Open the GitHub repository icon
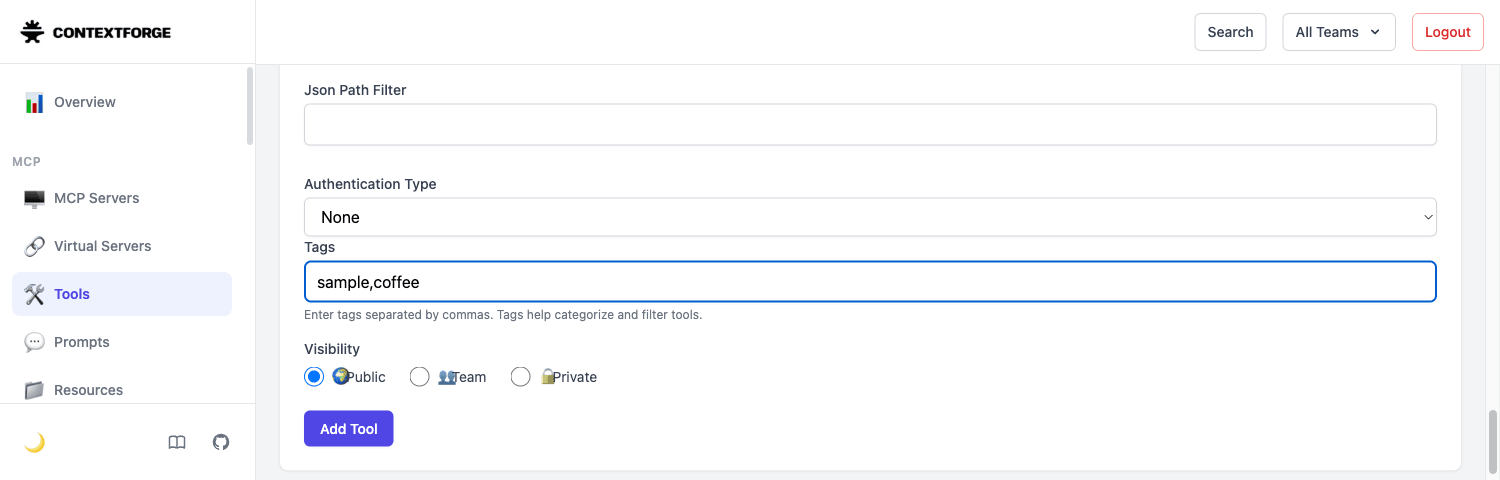The width and height of the screenshot is (1500, 480). [221, 442]
